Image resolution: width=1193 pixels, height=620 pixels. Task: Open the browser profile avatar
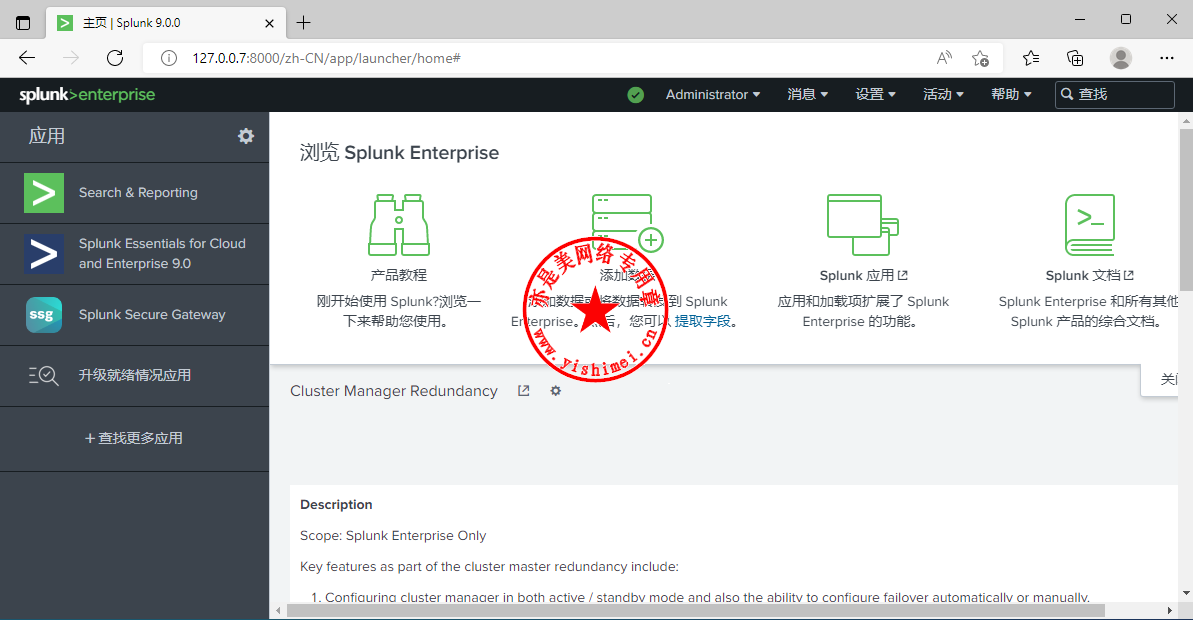pos(1121,58)
